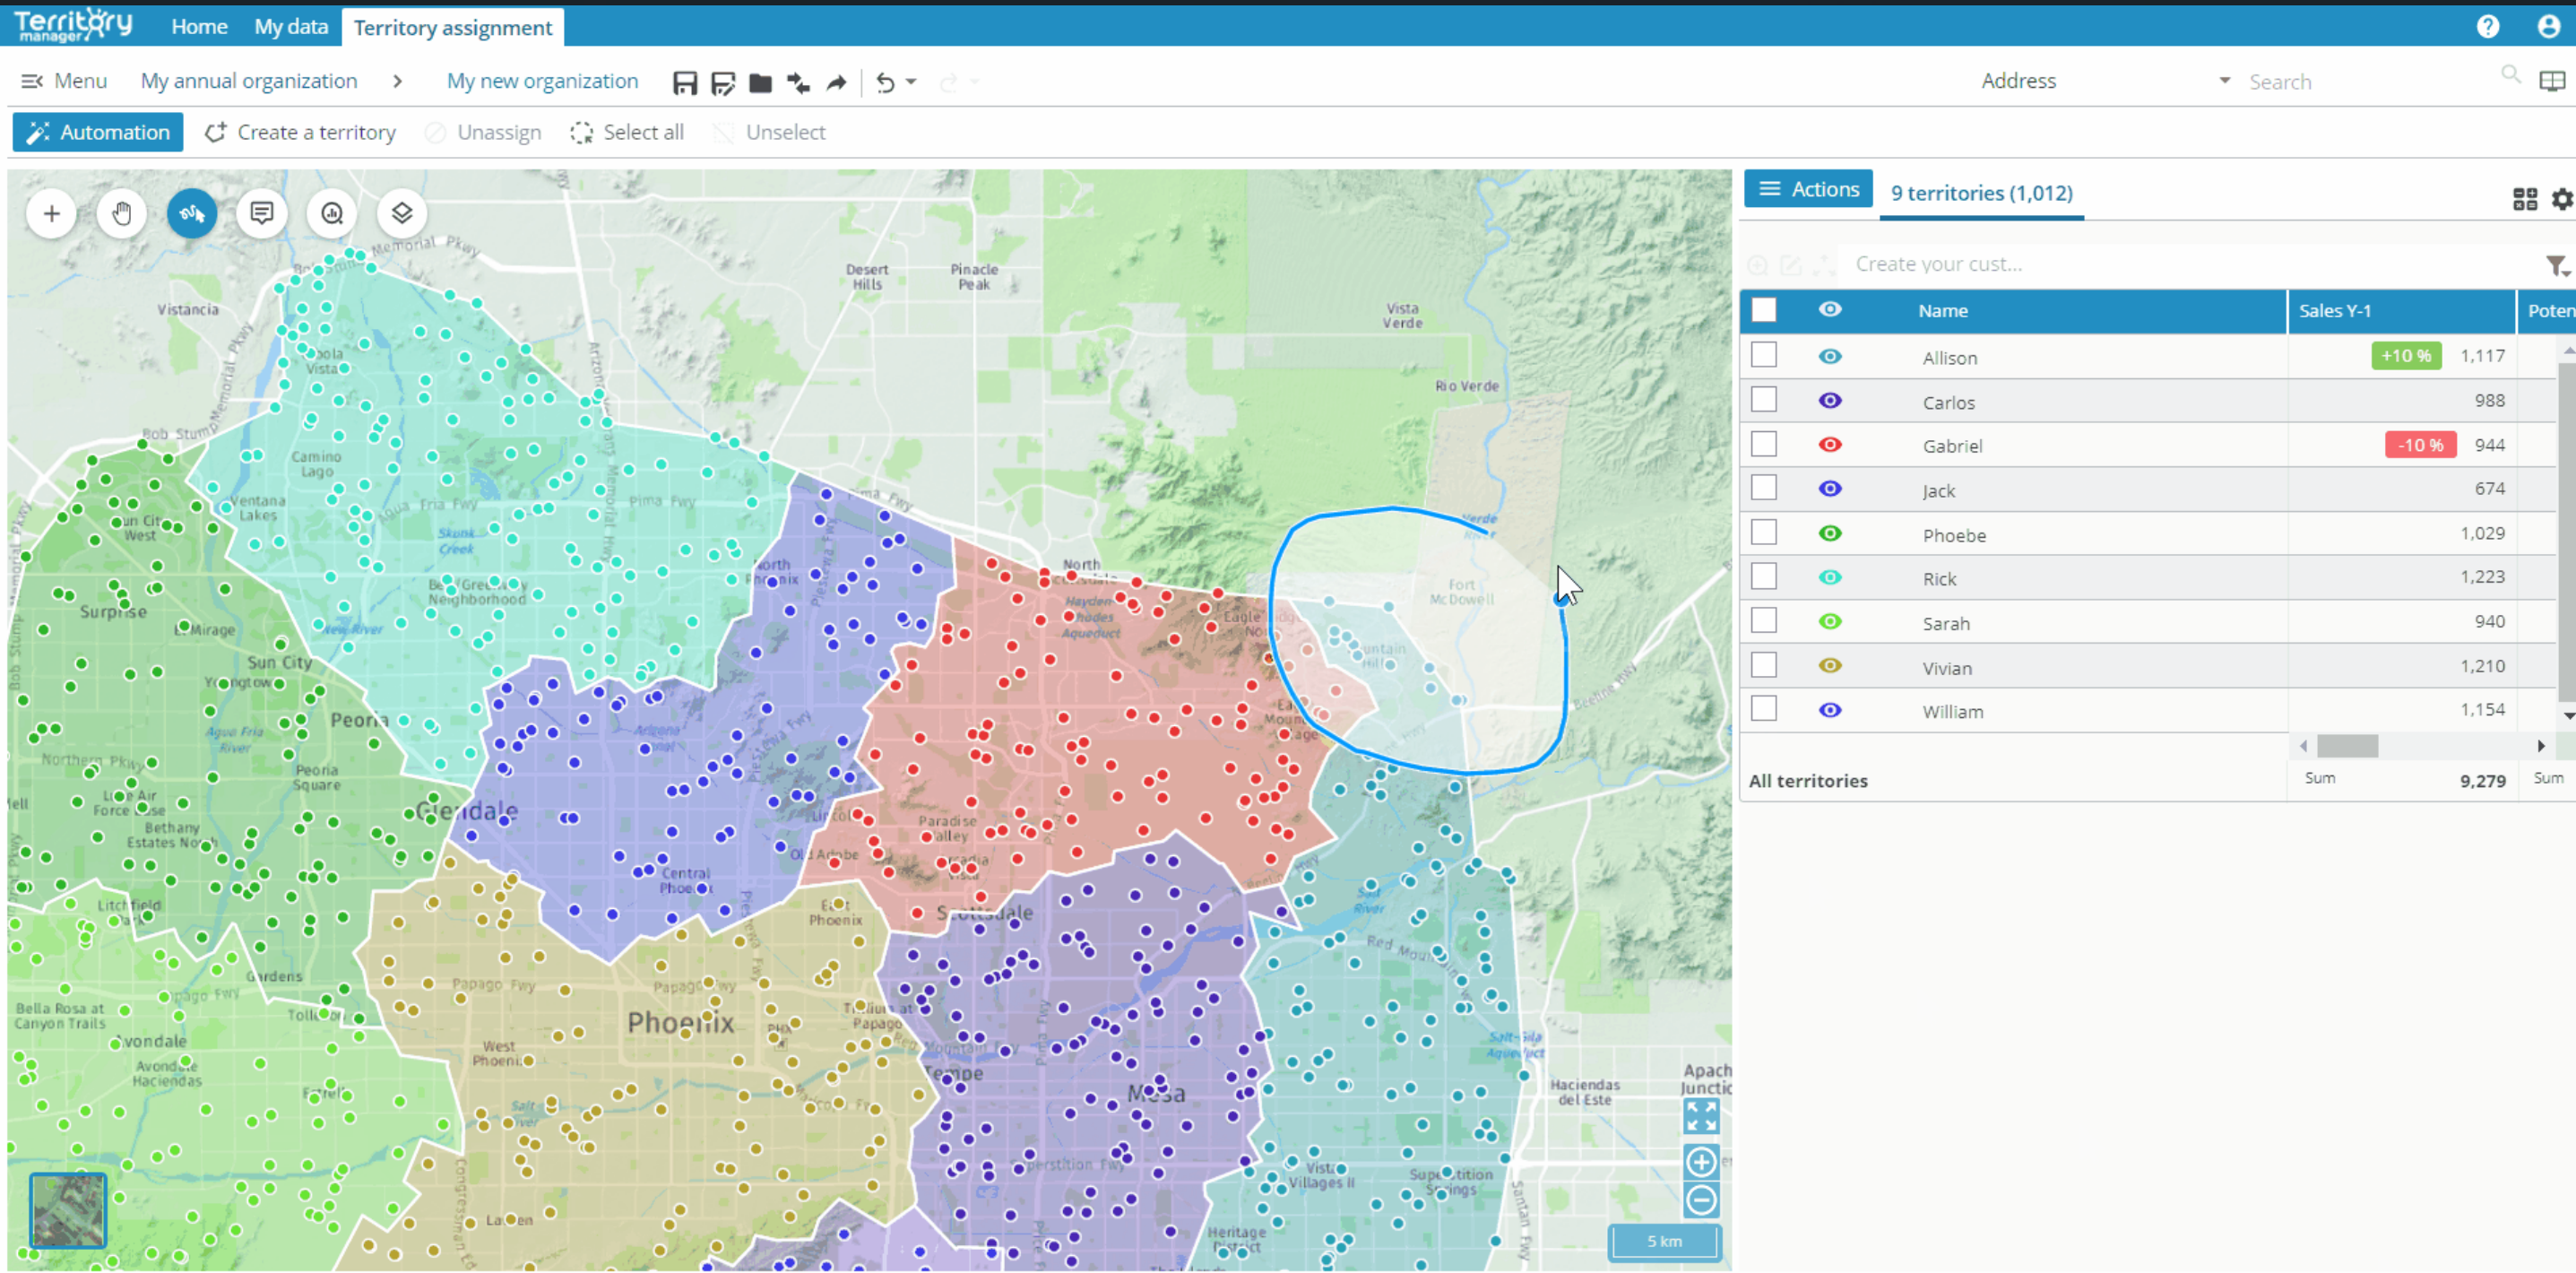Save the current organization
Viewport: 2576px width, 1273px height.
click(x=685, y=83)
